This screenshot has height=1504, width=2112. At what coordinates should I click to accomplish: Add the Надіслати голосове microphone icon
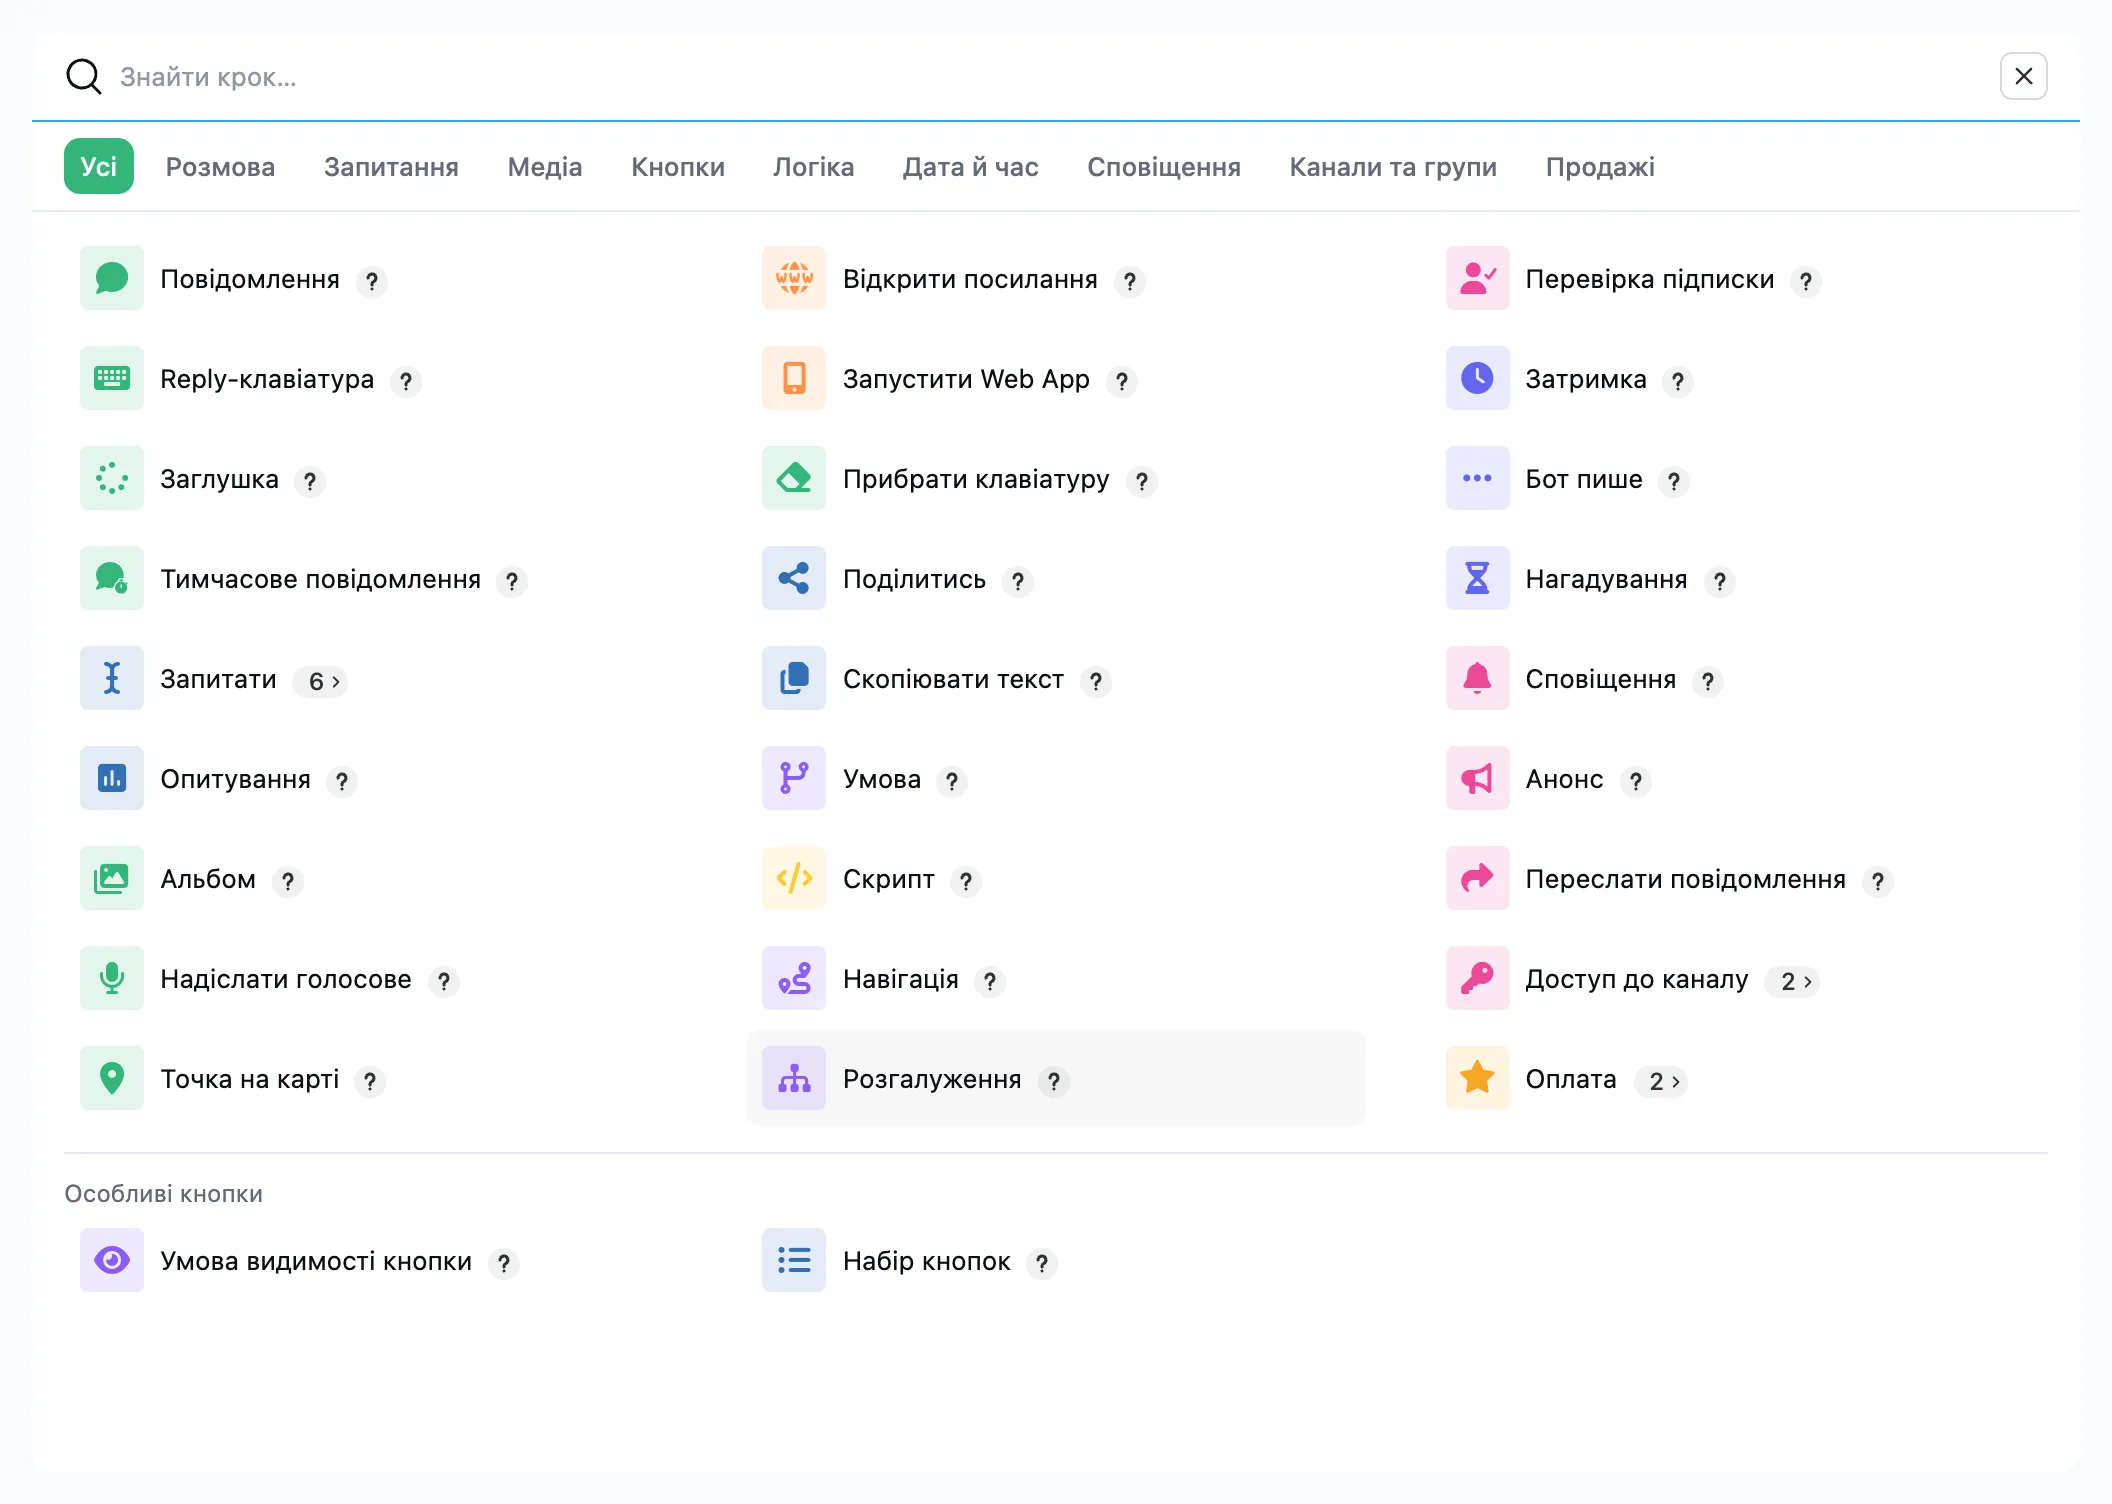tap(112, 978)
